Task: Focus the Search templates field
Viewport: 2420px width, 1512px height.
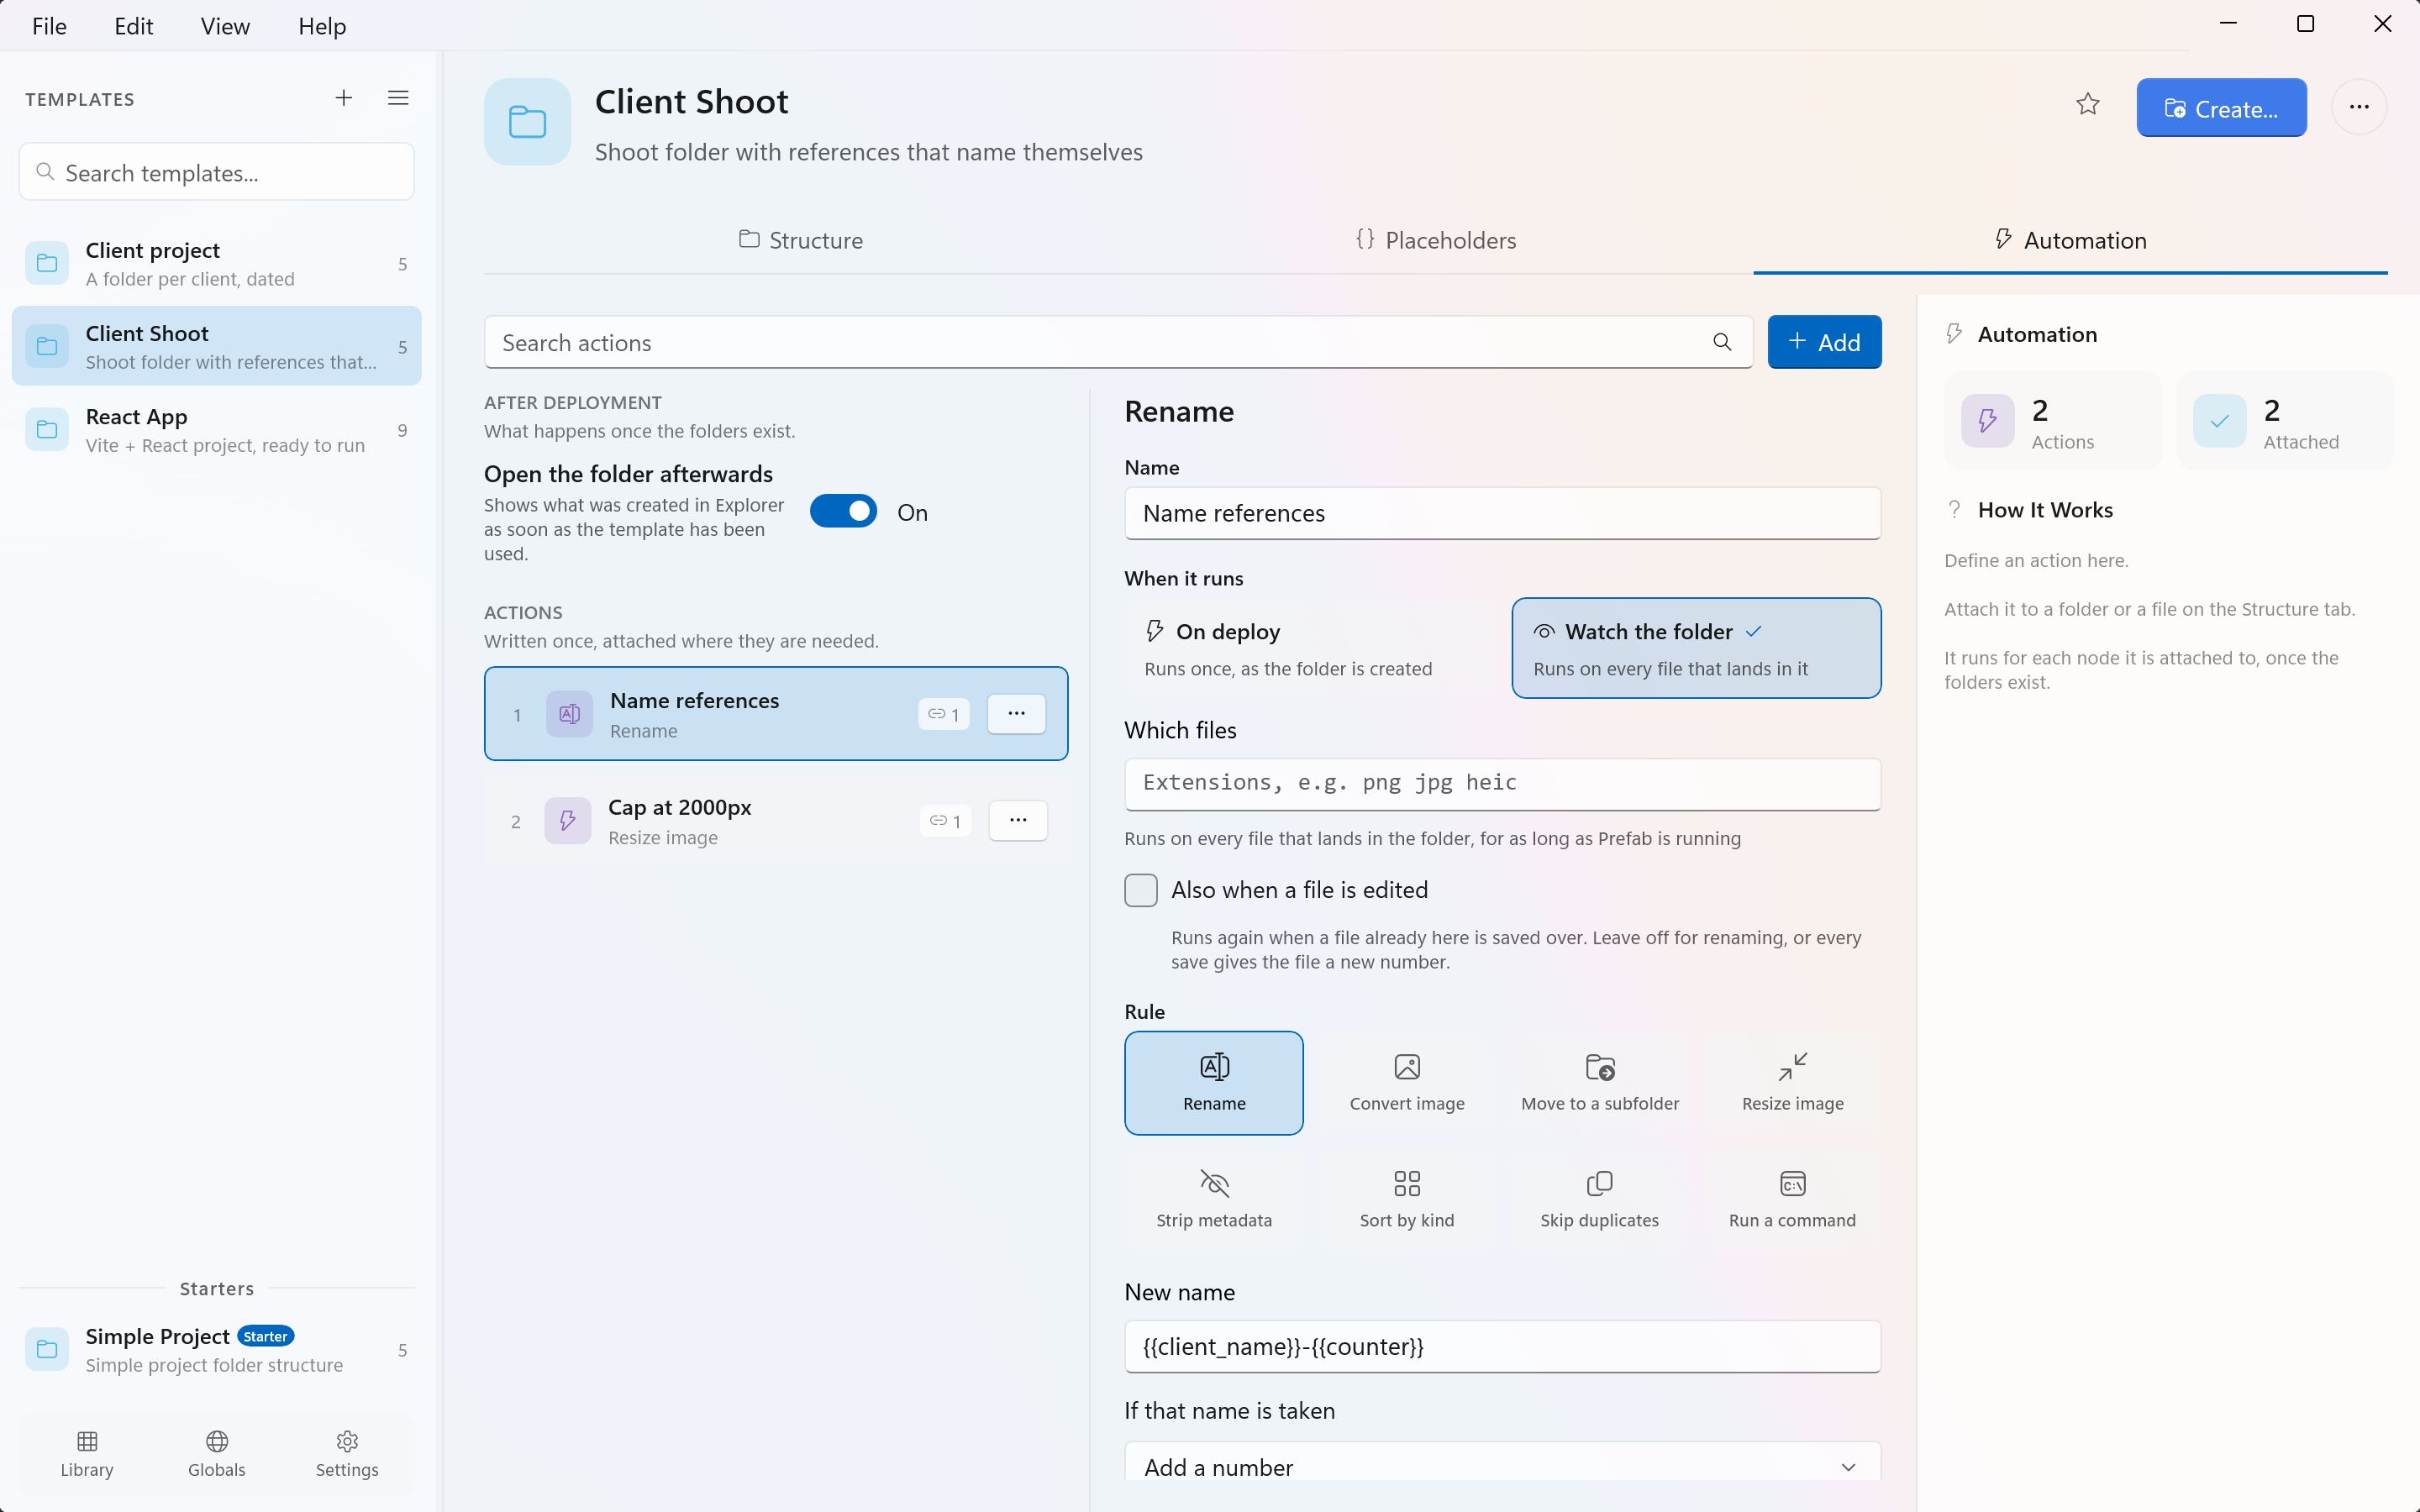Action: (x=216, y=172)
